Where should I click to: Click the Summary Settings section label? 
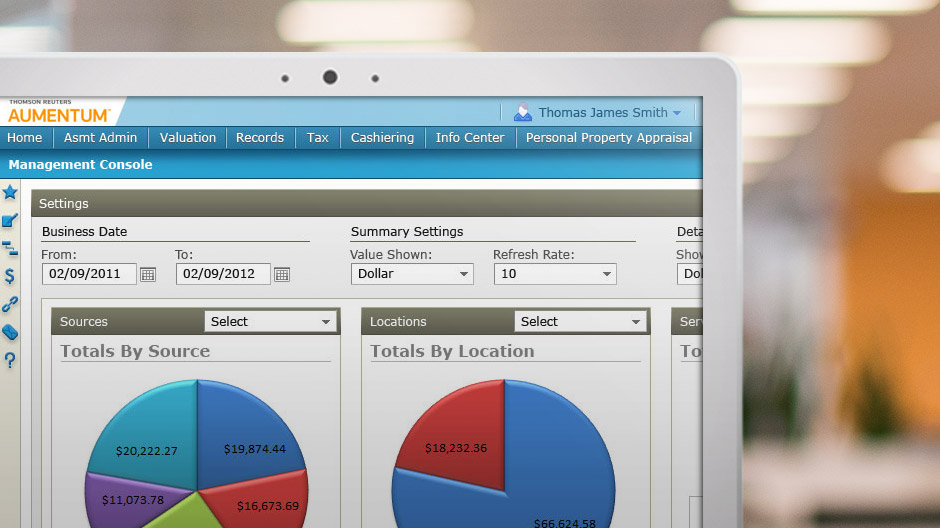407,232
